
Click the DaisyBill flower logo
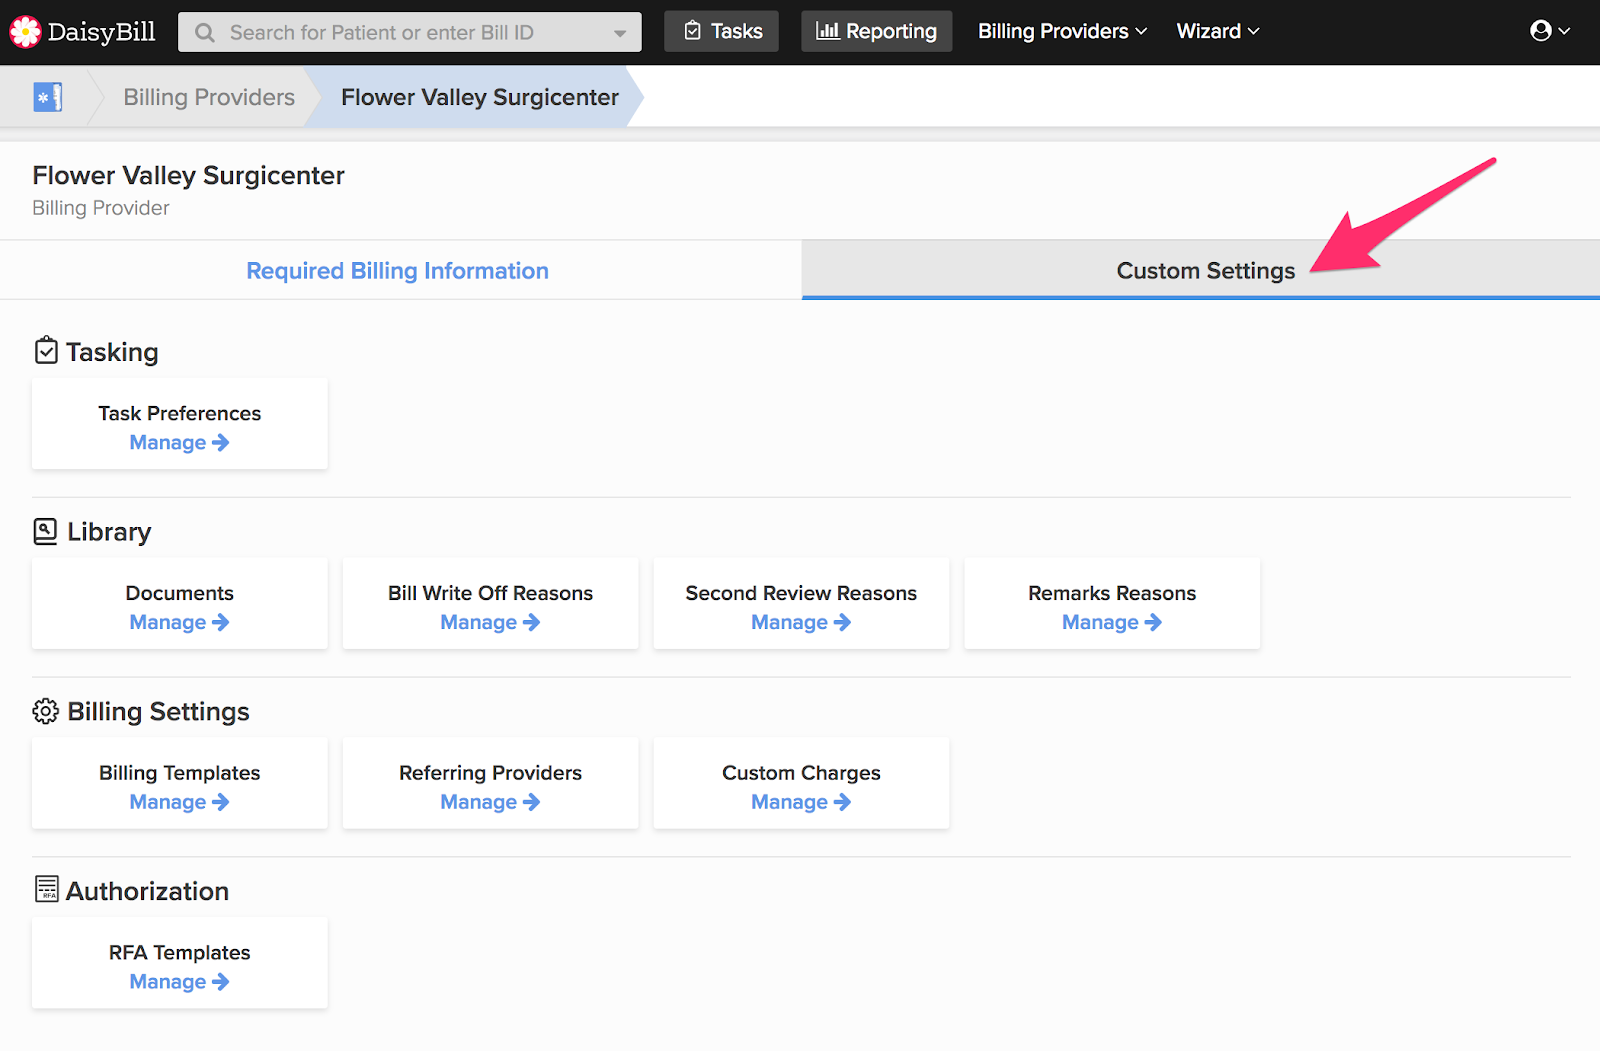pyautogui.click(x=25, y=32)
